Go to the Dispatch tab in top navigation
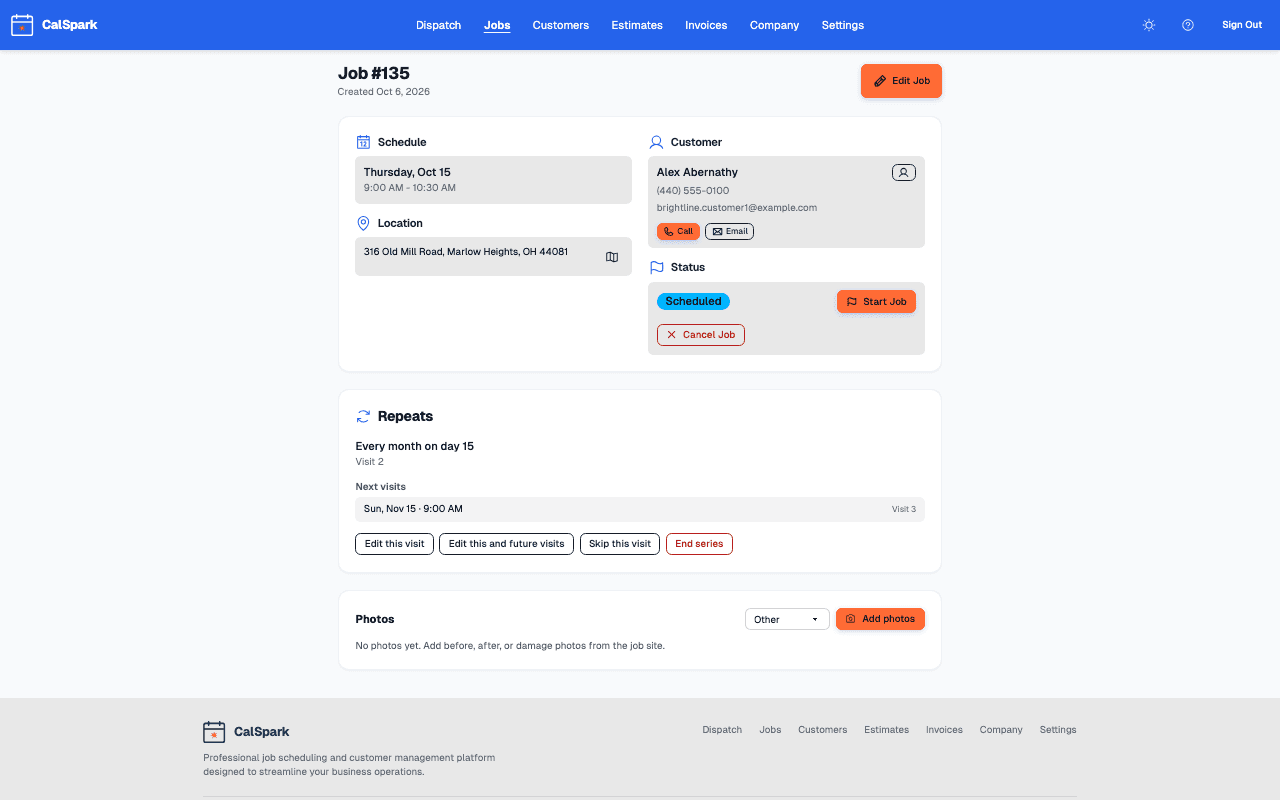1280x800 pixels. click(x=438, y=25)
